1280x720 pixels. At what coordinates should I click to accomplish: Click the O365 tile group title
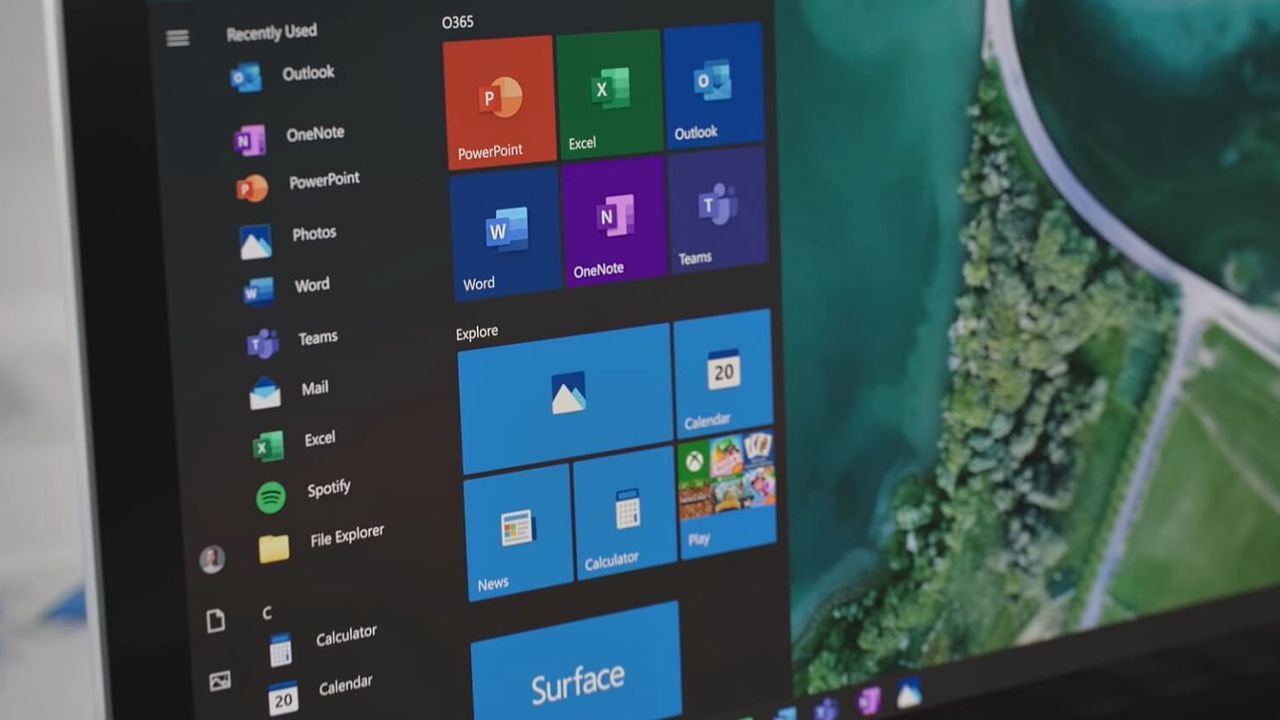point(458,21)
